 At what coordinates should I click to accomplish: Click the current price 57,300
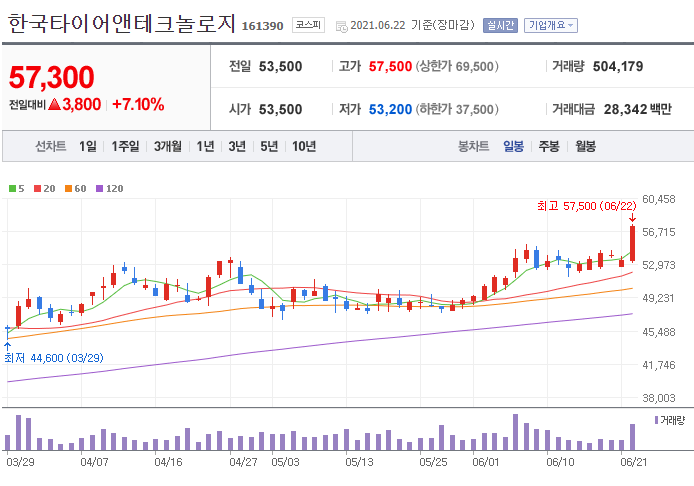click(51, 77)
